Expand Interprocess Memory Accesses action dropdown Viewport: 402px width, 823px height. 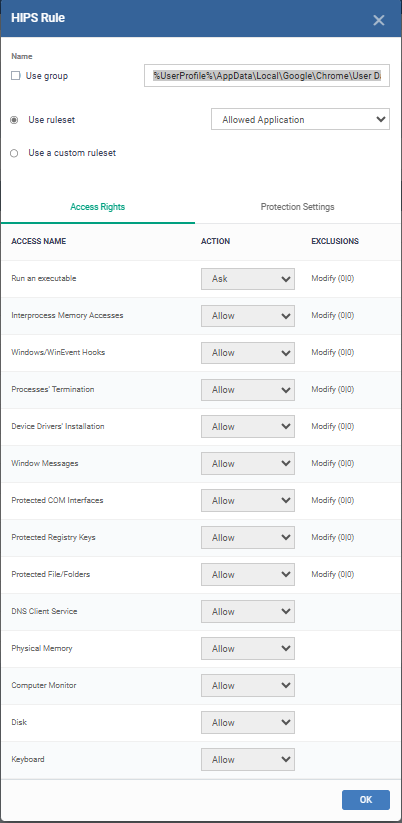(248, 316)
